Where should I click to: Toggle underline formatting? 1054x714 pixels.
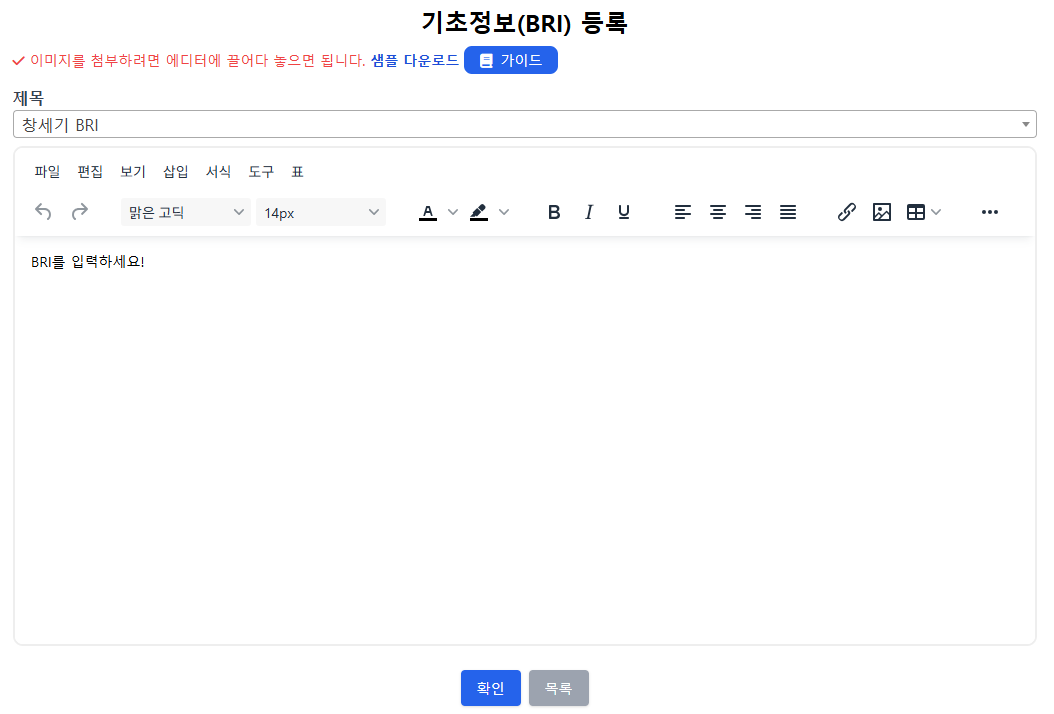624,212
